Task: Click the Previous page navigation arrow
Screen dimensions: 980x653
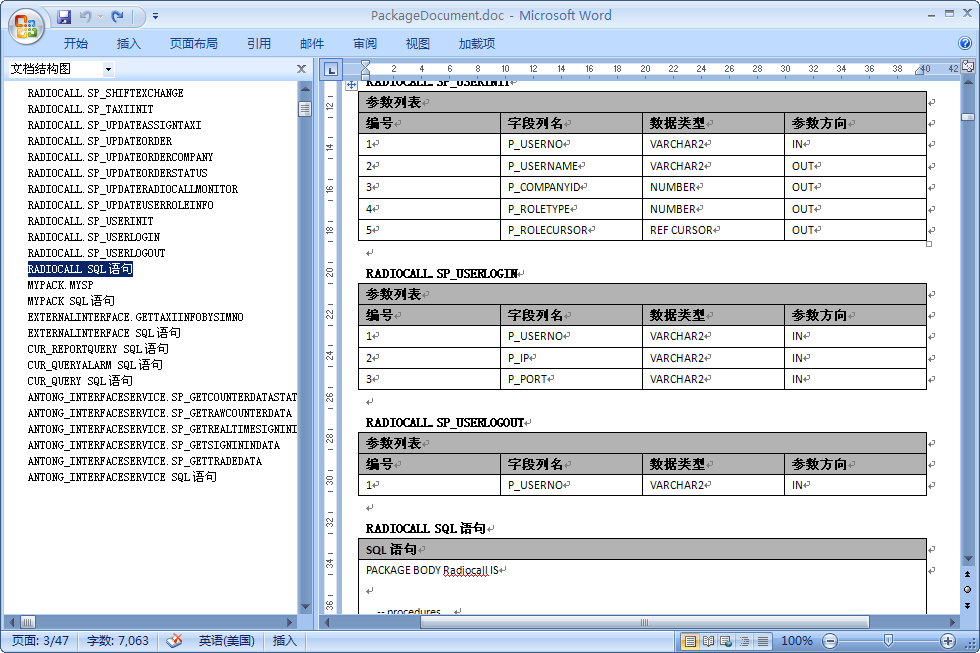Action: click(x=968, y=574)
